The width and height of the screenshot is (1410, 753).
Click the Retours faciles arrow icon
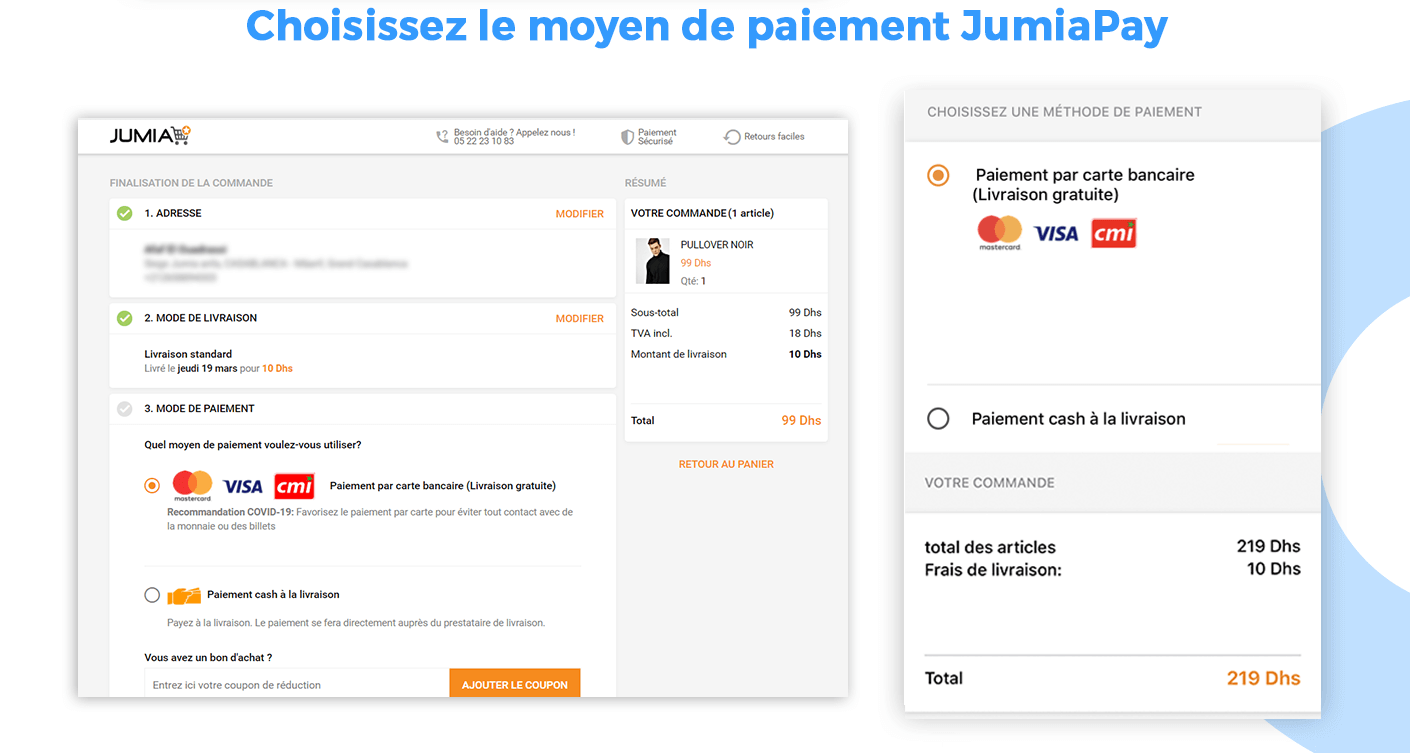point(731,136)
